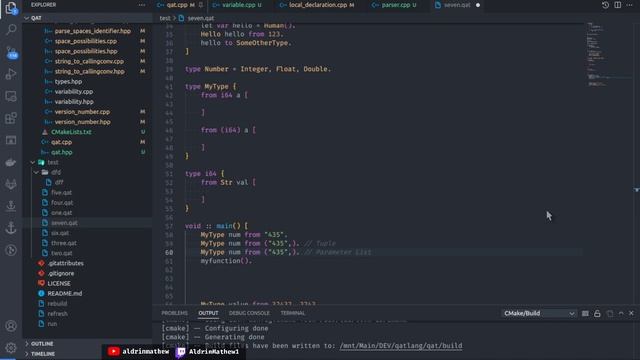Open space_possibilities.cpp file
Viewport: 640px width, 360px height.
click(x=87, y=41)
